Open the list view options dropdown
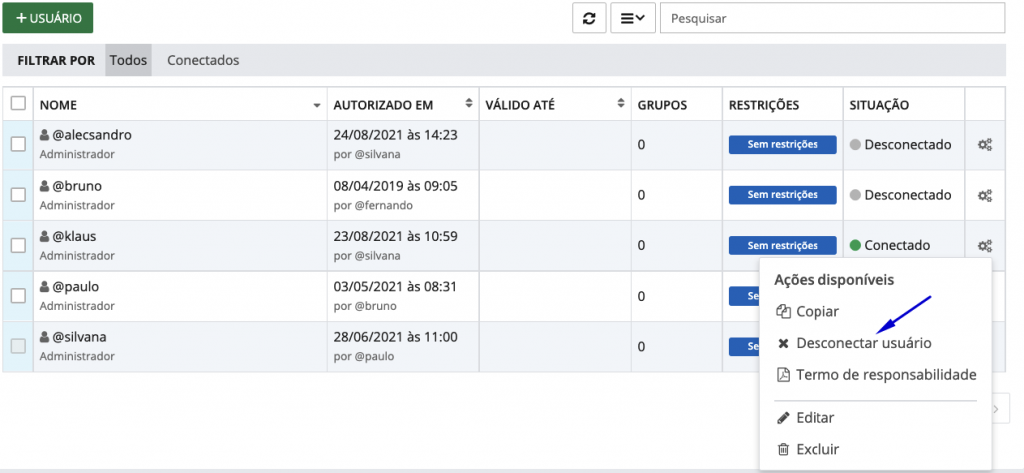 (633, 18)
